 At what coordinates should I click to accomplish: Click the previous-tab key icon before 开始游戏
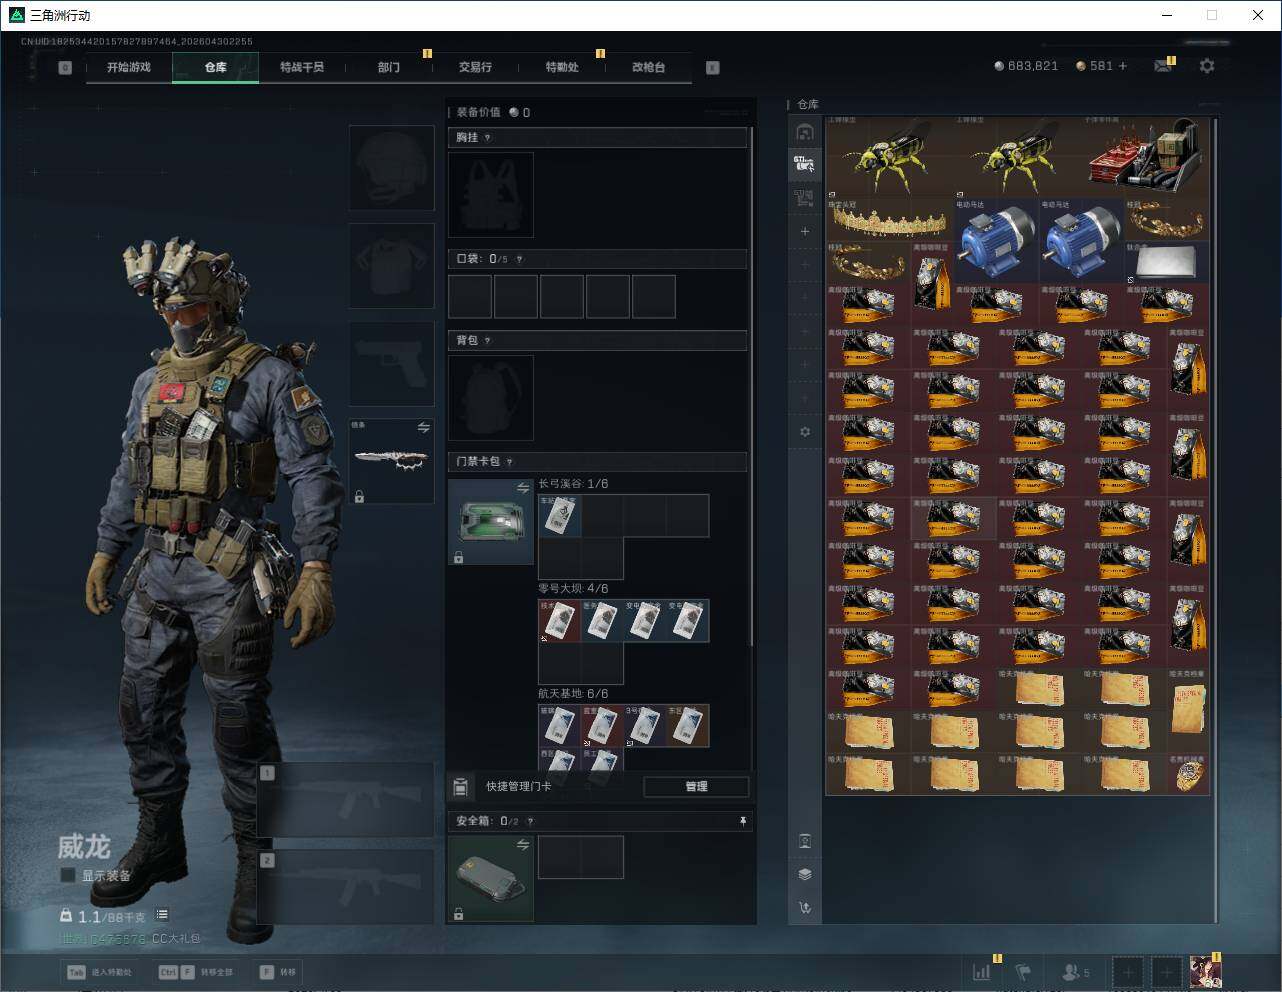[65, 68]
